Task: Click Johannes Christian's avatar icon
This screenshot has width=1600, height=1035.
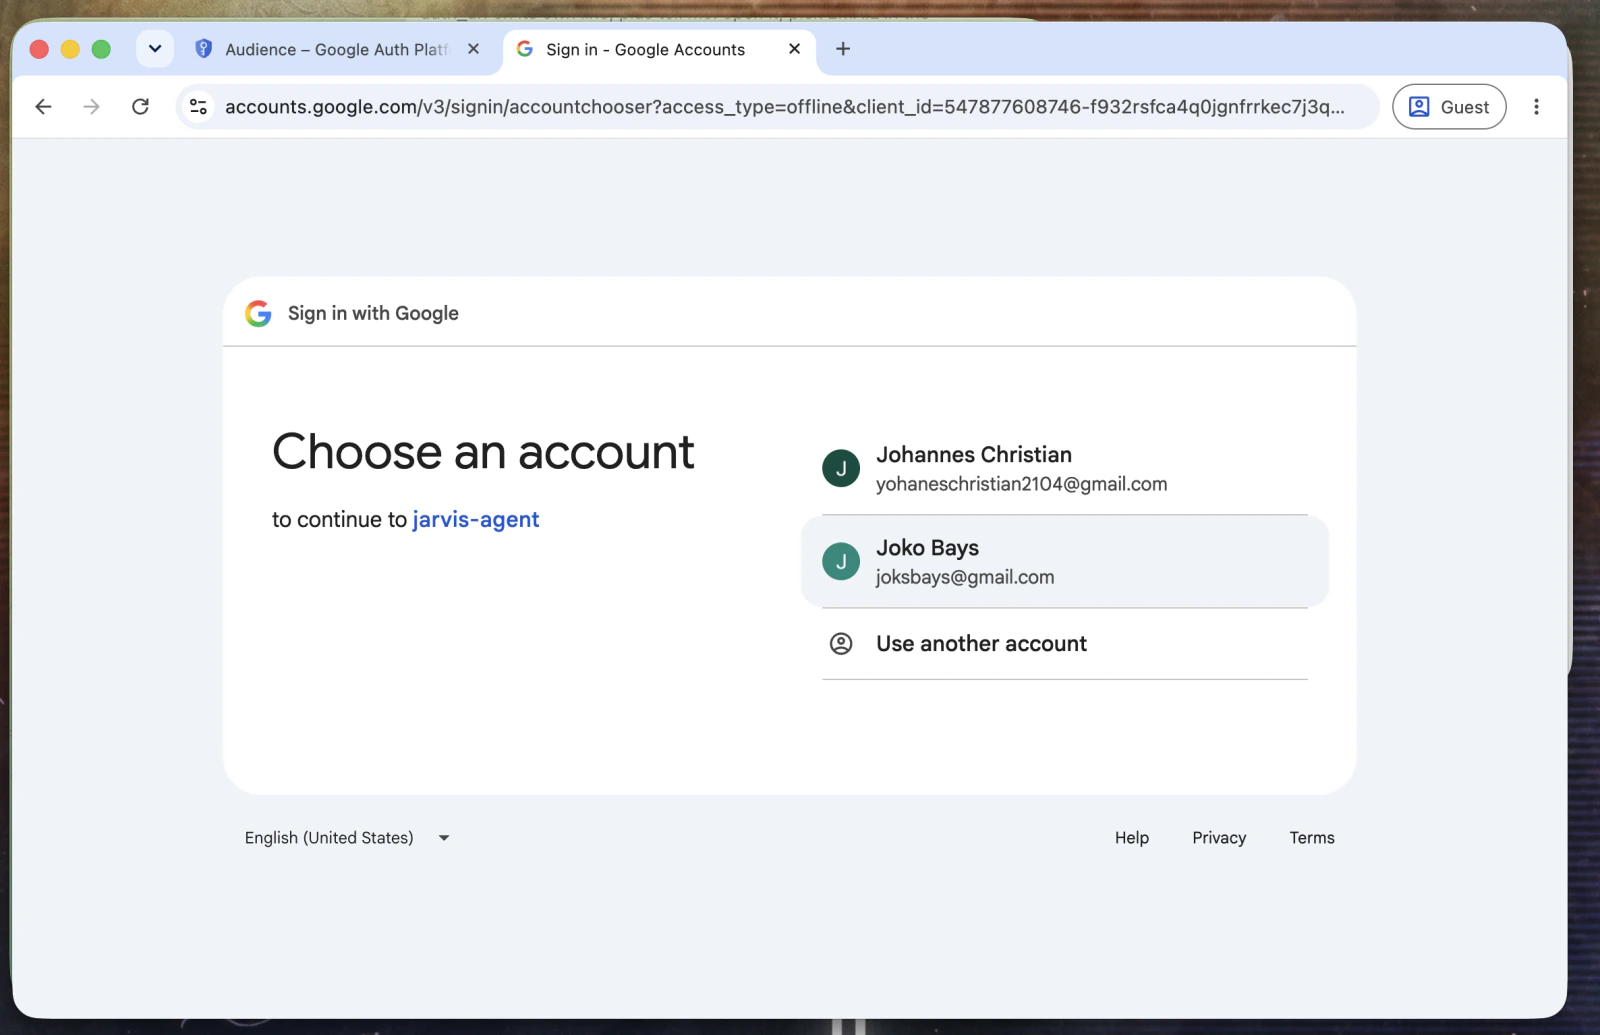Action: click(x=841, y=468)
